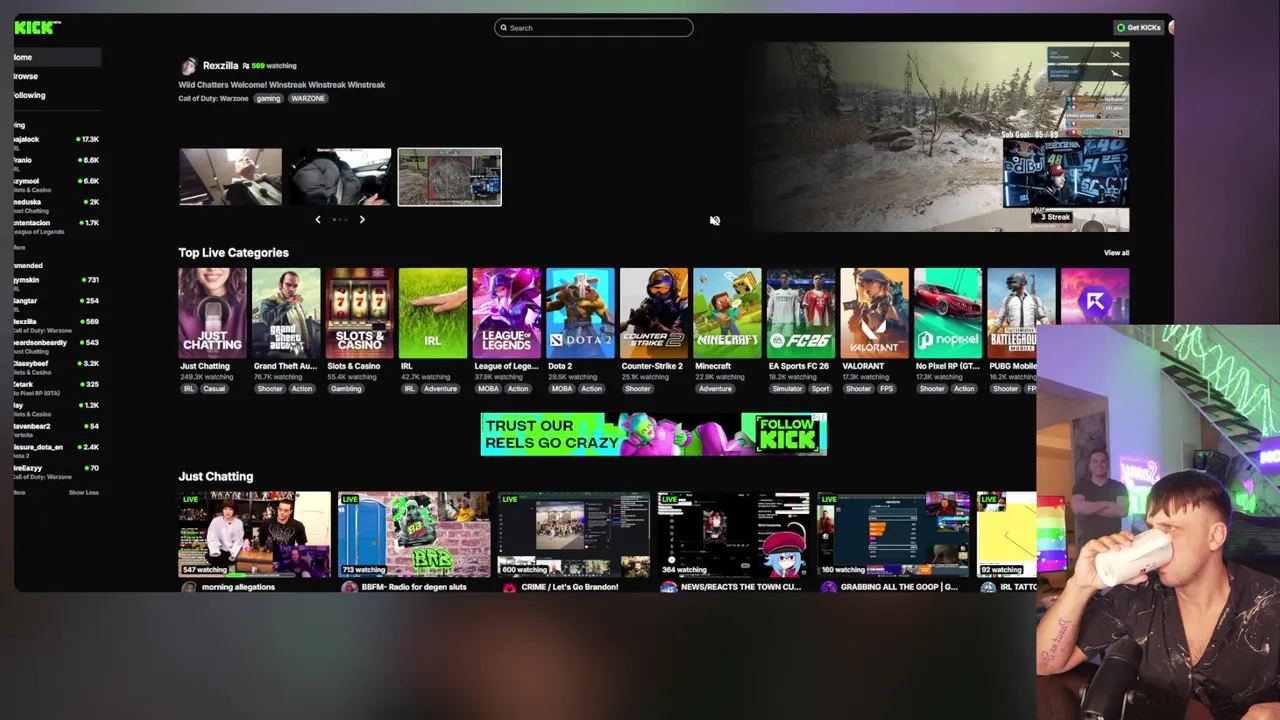Open the BBFM Radio stream thumbnail
1280x720 pixels.
(414, 534)
